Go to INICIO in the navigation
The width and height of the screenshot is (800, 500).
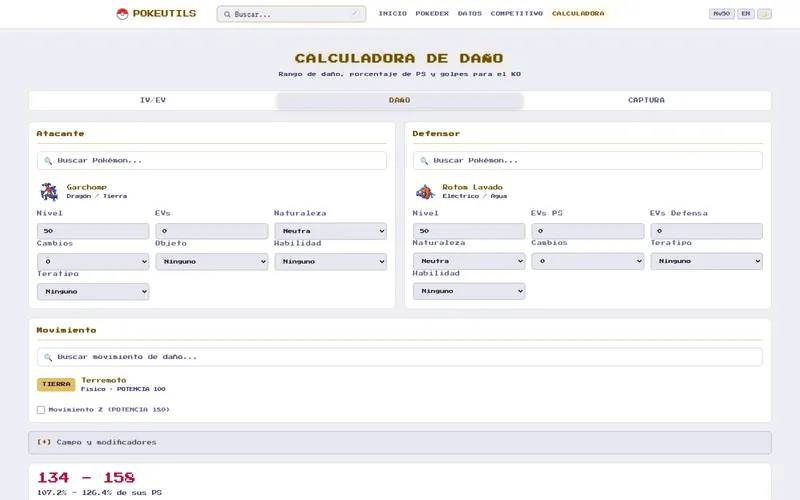[392, 14]
